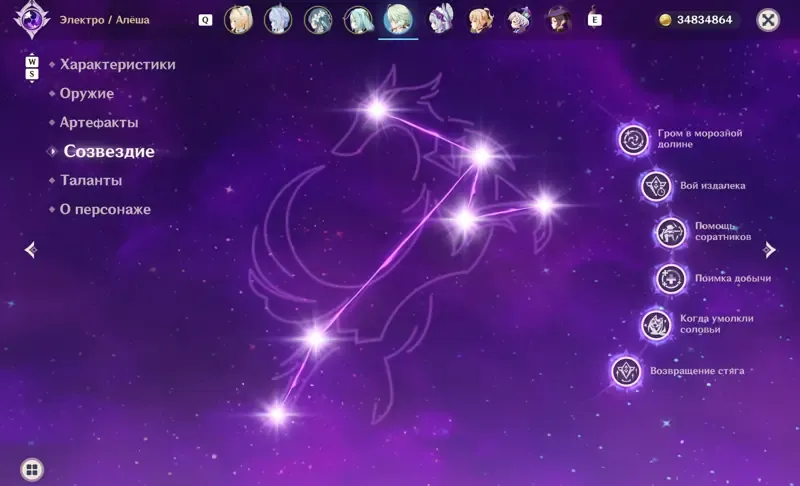Select the lilac-haired portrait with purple hat ornament
The width and height of the screenshot is (800, 486).
(x=519, y=20)
